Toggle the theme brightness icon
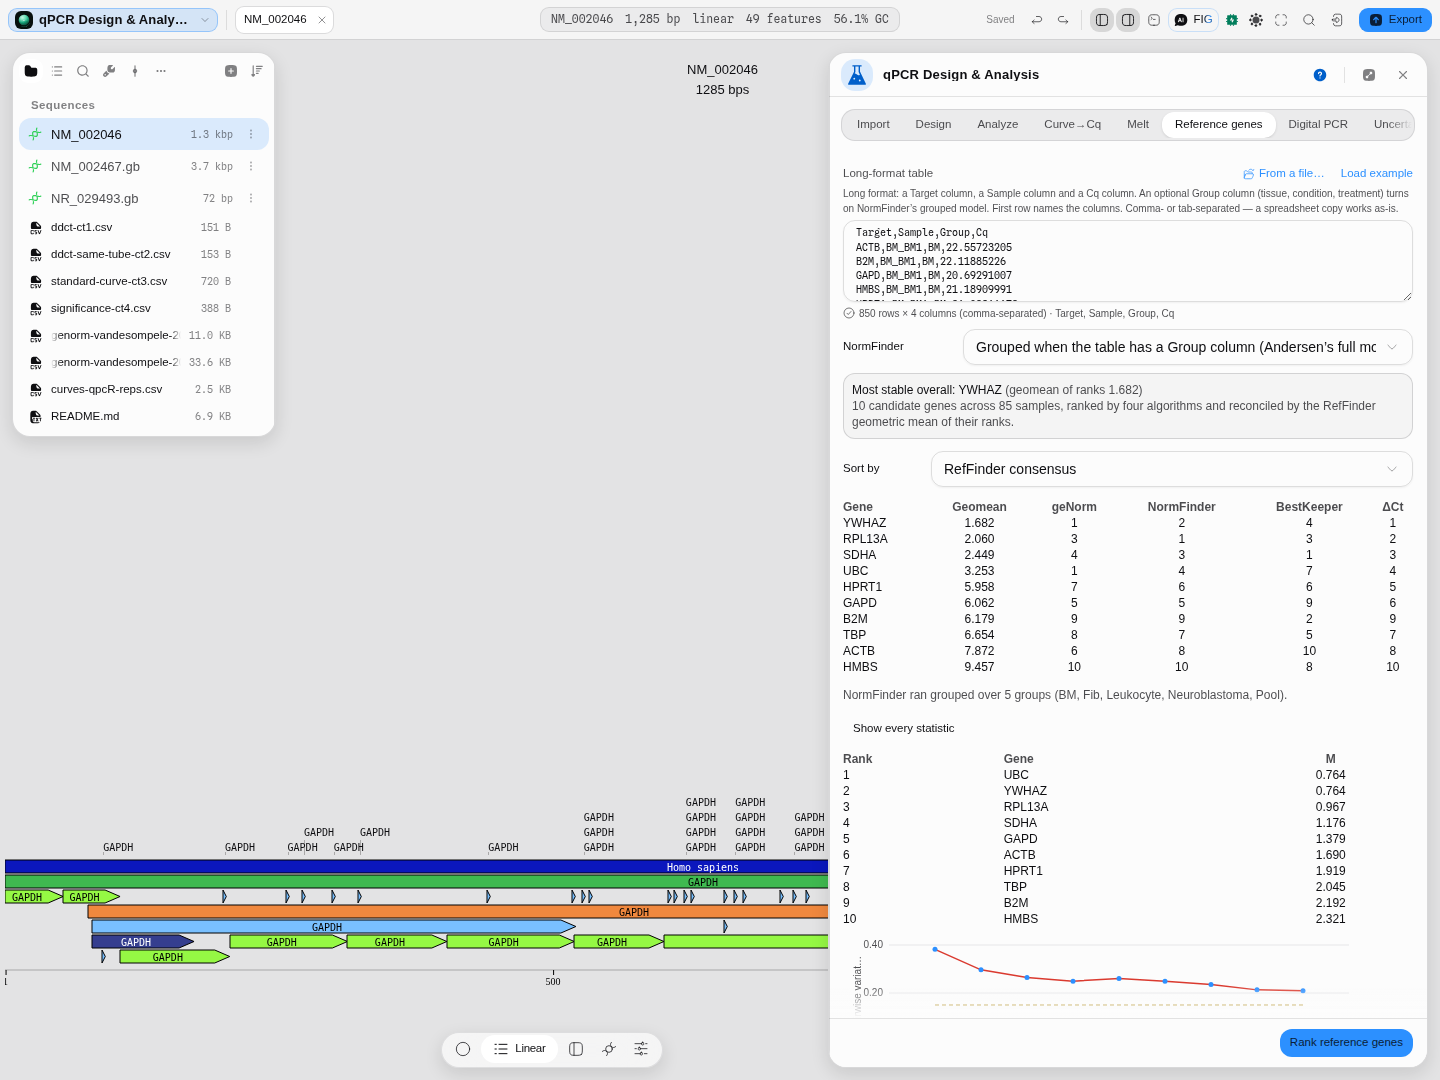This screenshot has height=1080, width=1440. [x=1256, y=20]
